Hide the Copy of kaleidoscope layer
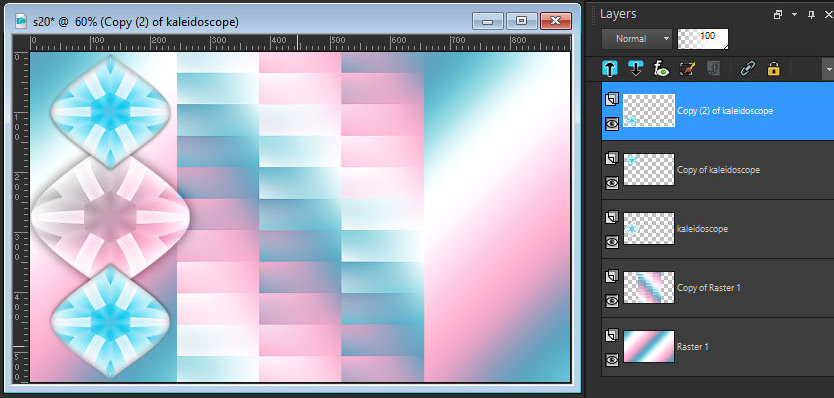Image resolution: width=834 pixels, height=398 pixels. tap(612, 183)
